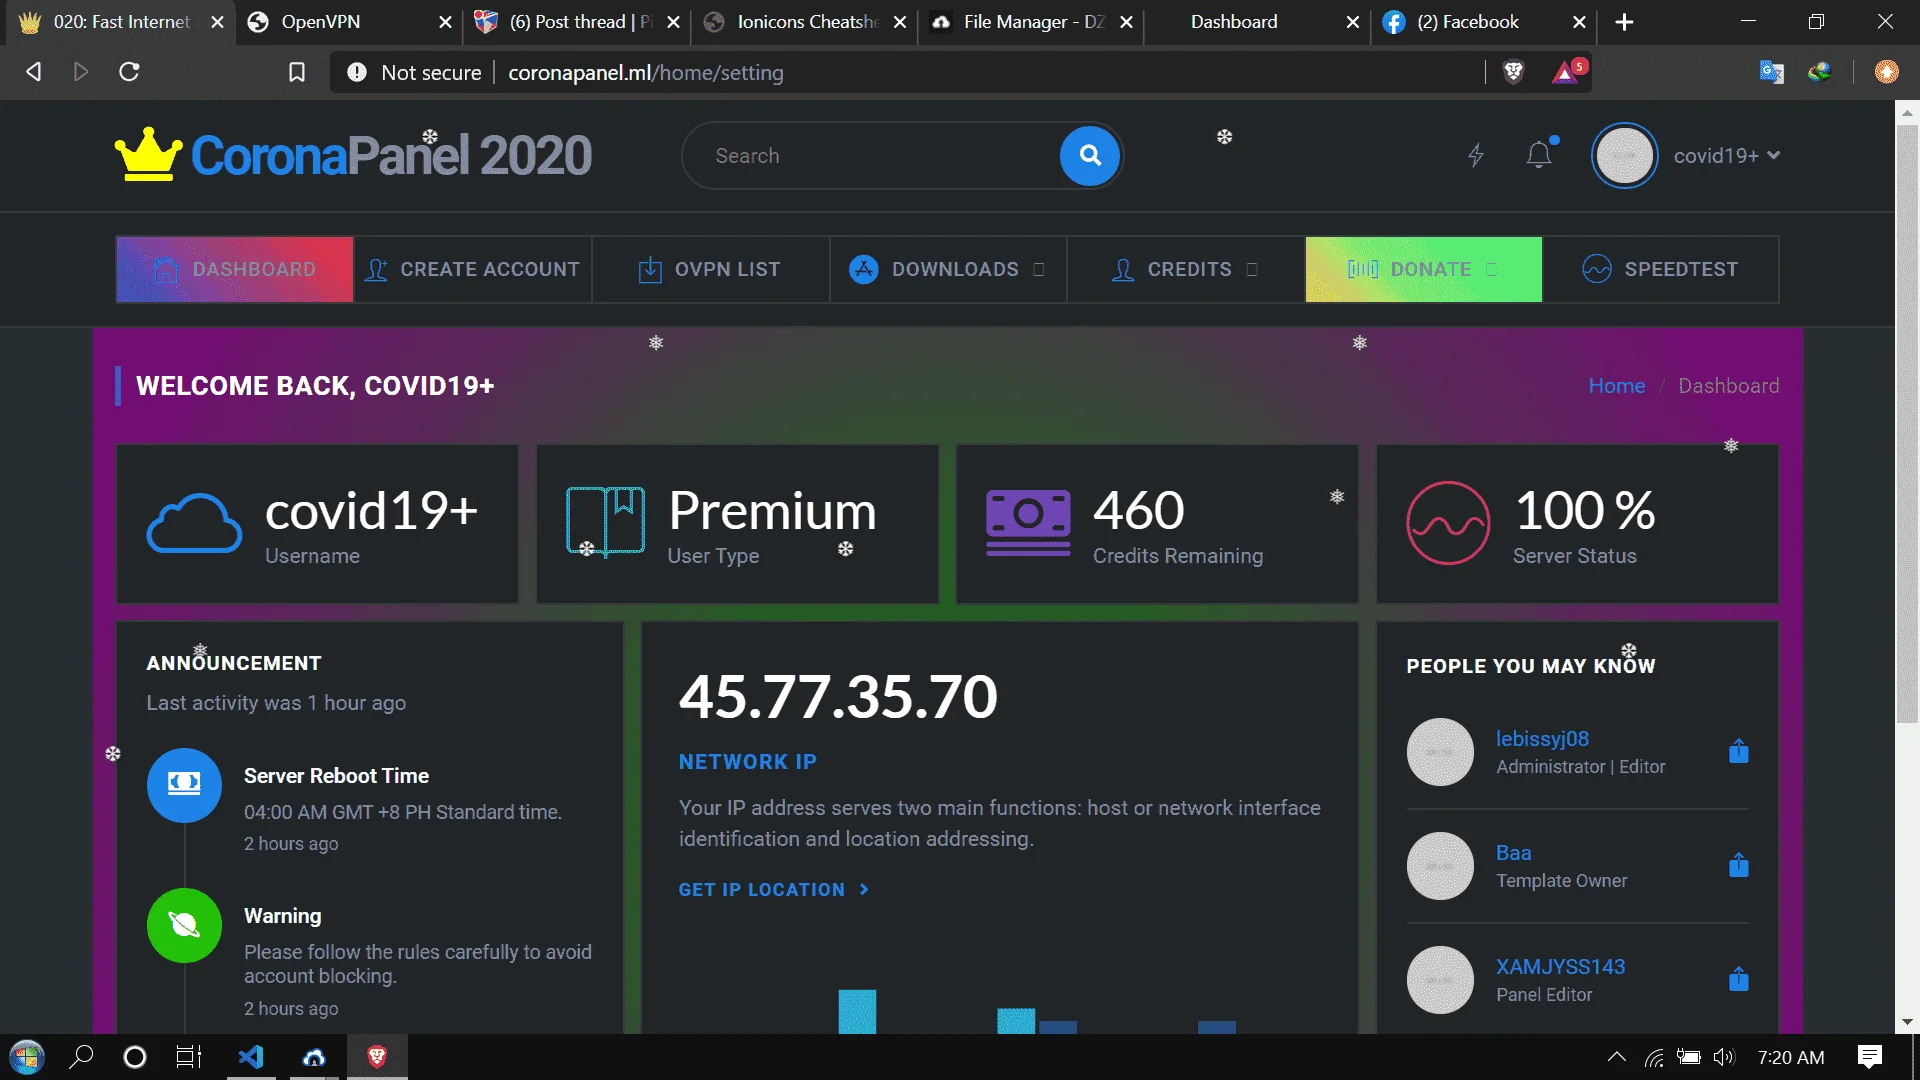The width and height of the screenshot is (1920, 1080).
Task: Expand the covid19+ user dropdown
Action: coord(1727,156)
